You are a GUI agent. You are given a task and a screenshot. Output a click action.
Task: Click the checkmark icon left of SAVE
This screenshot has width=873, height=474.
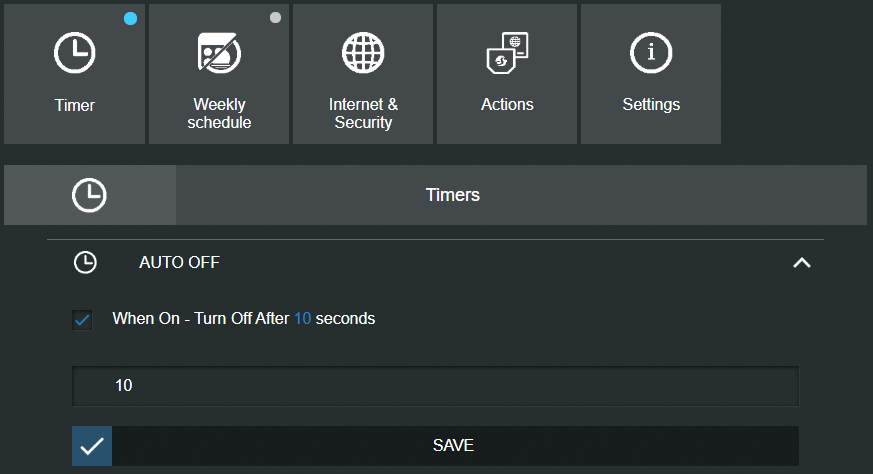tap(92, 446)
